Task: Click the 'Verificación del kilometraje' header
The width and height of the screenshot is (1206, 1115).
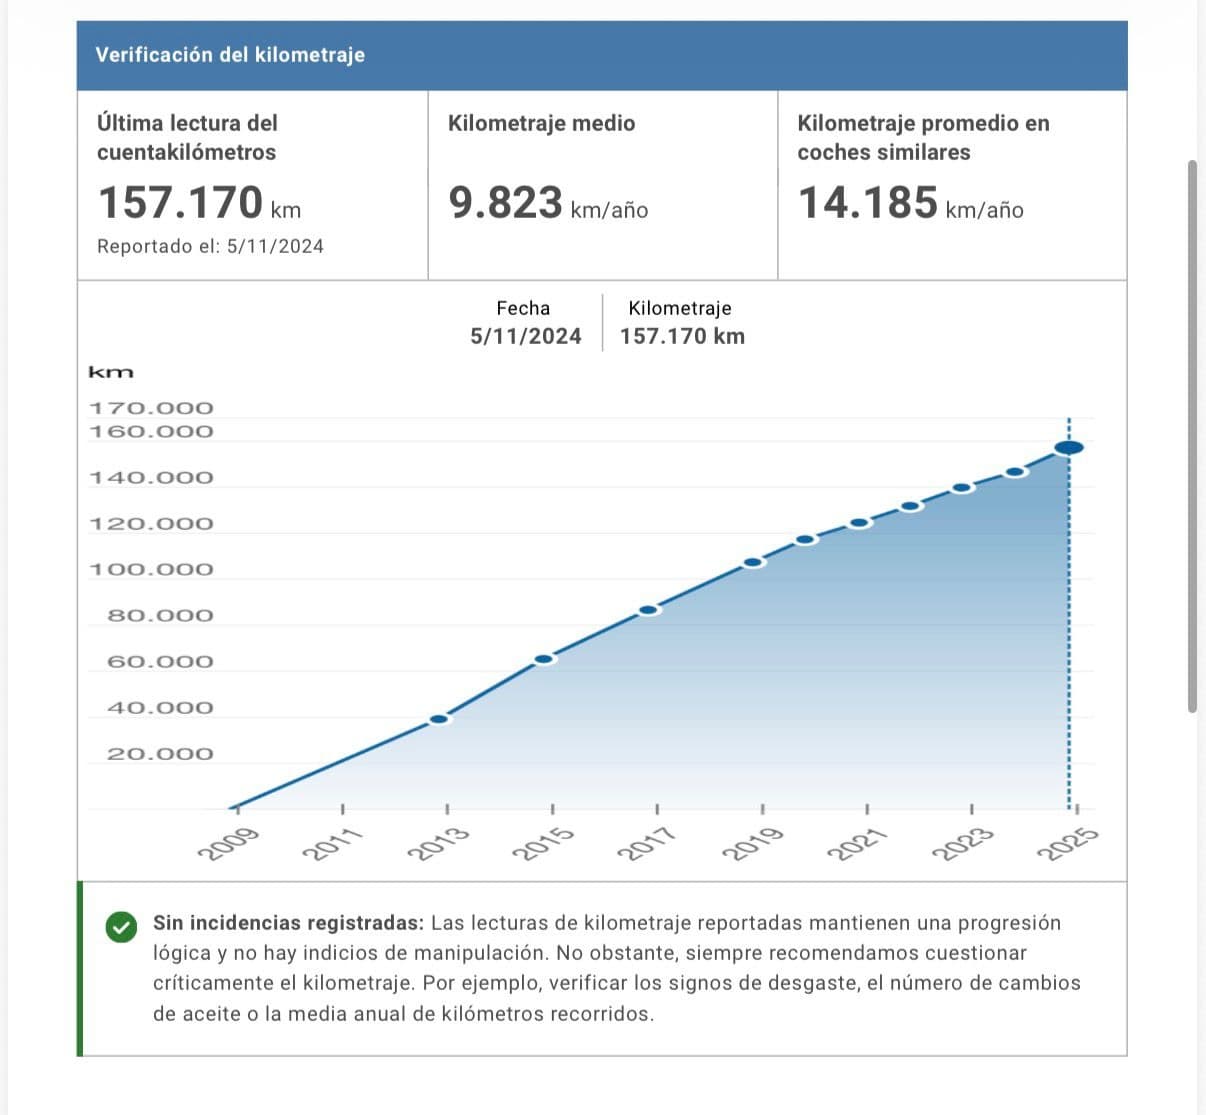Action: point(230,55)
